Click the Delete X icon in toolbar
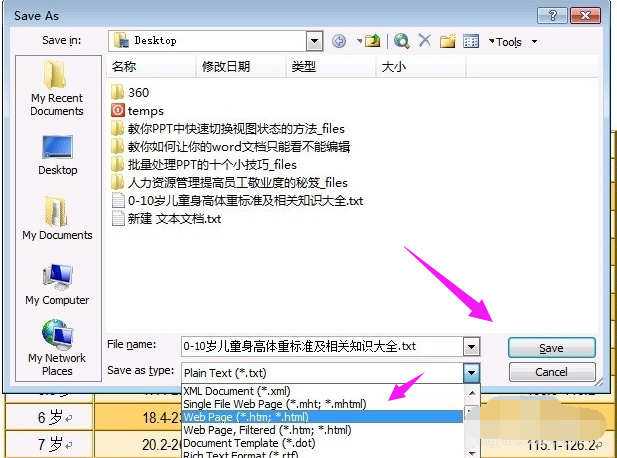The height and width of the screenshot is (458, 617). pos(424,41)
